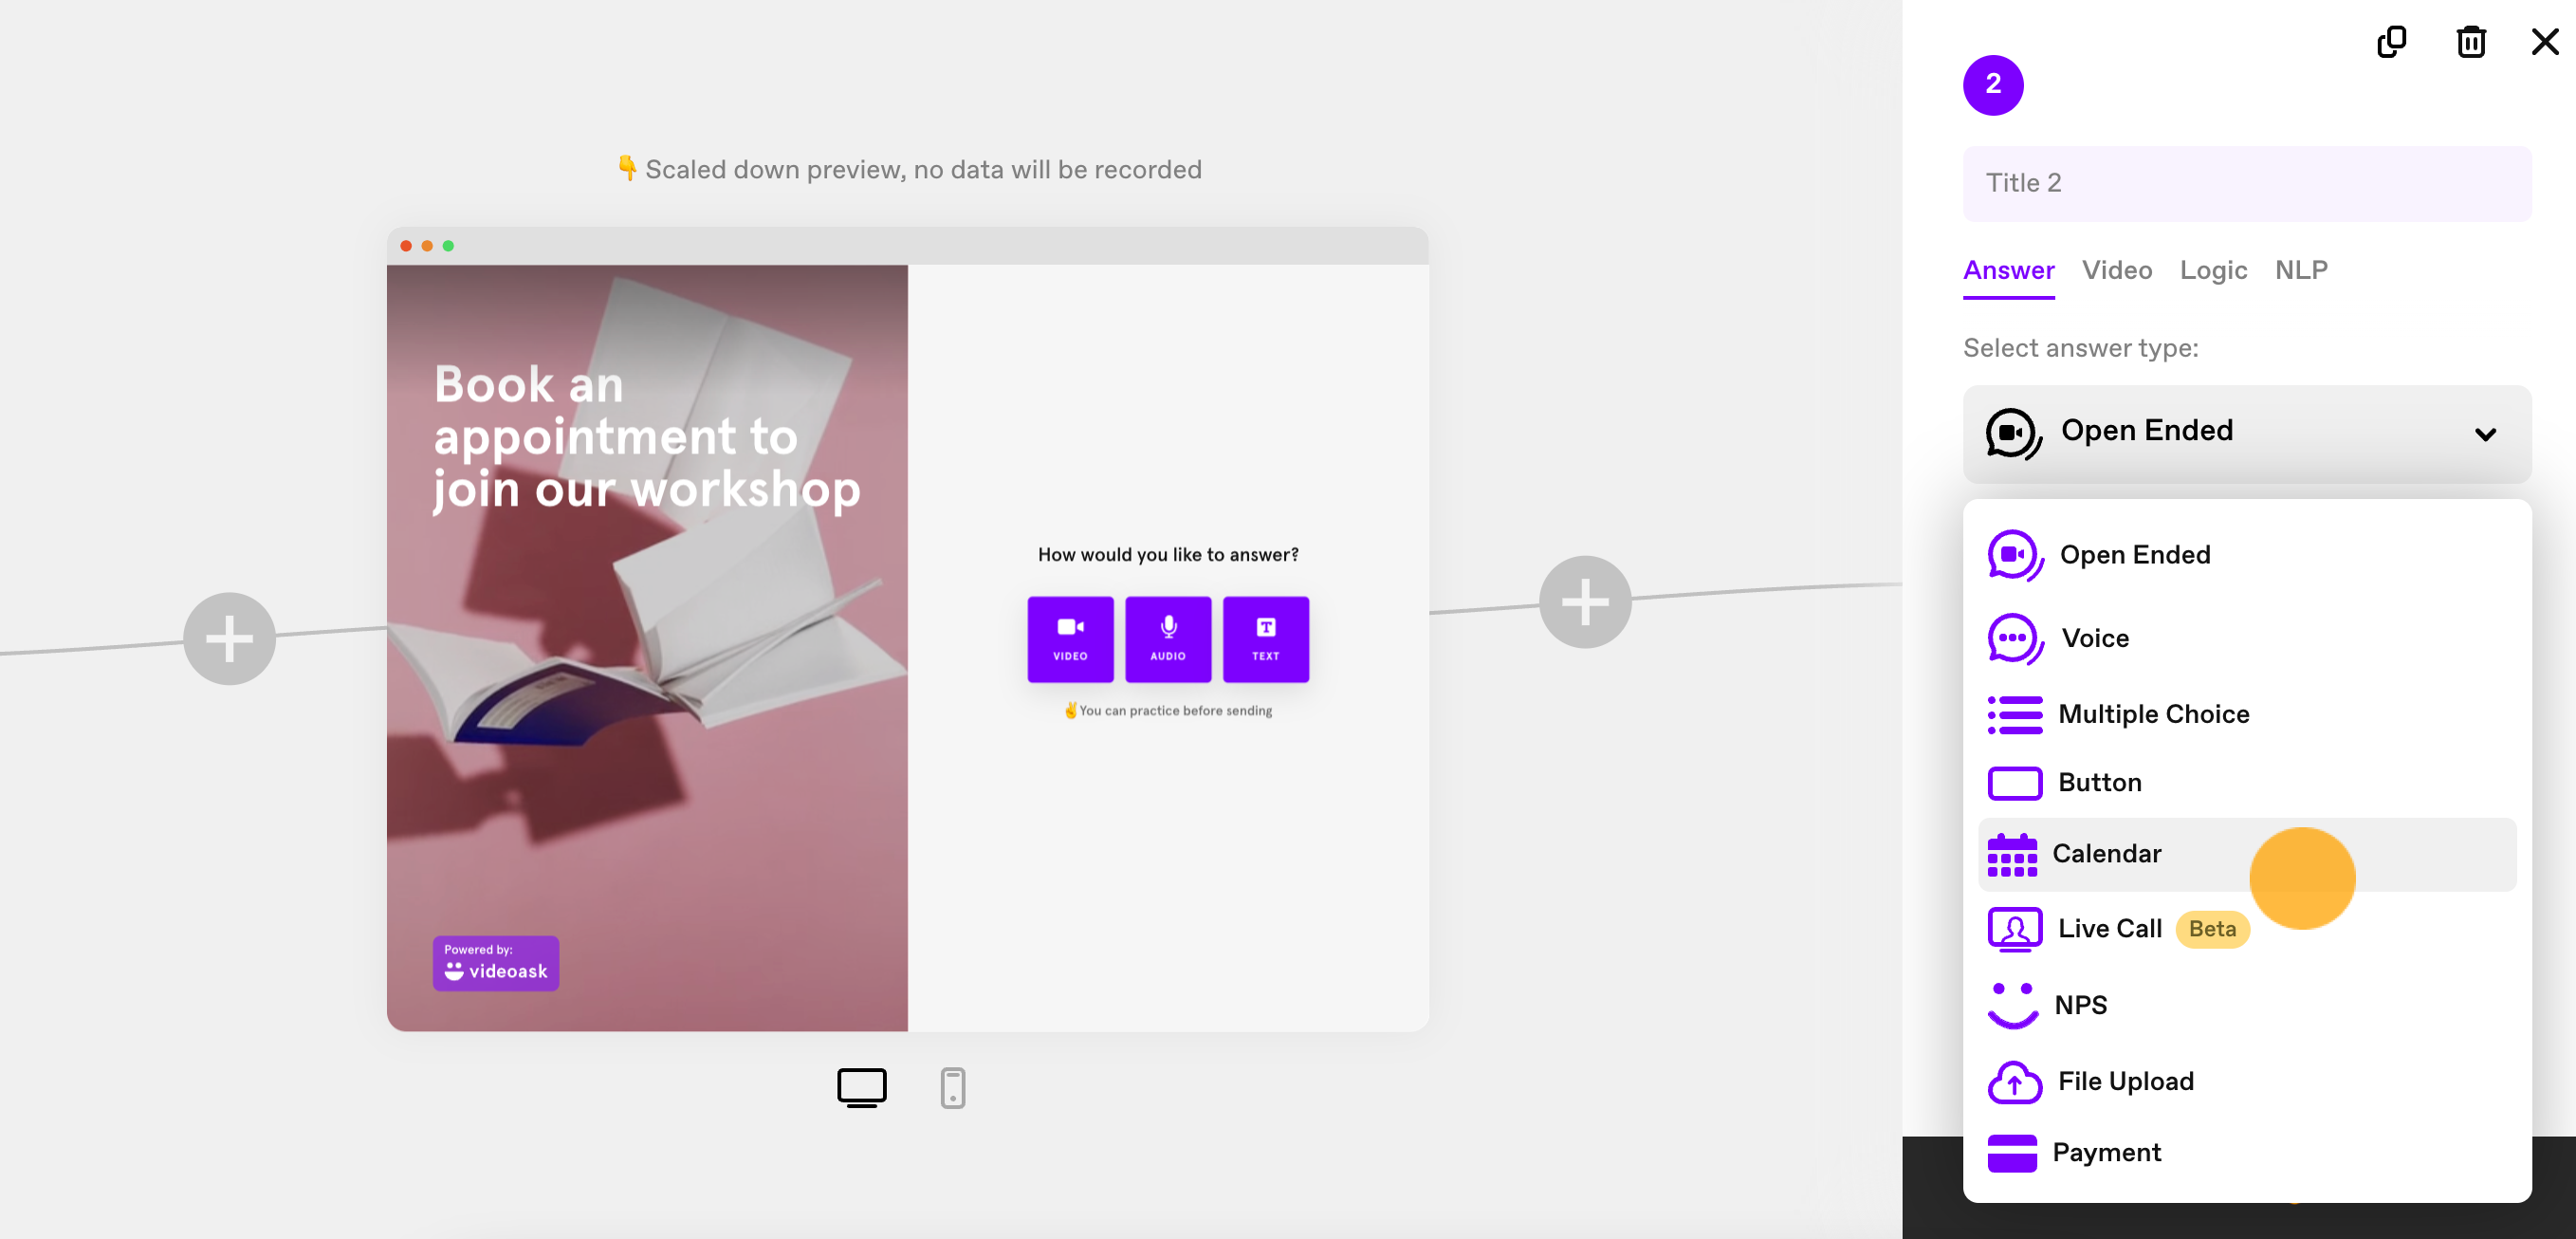Add a step after with right plus button
The image size is (2576, 1239).
(x=1584, y=602)
